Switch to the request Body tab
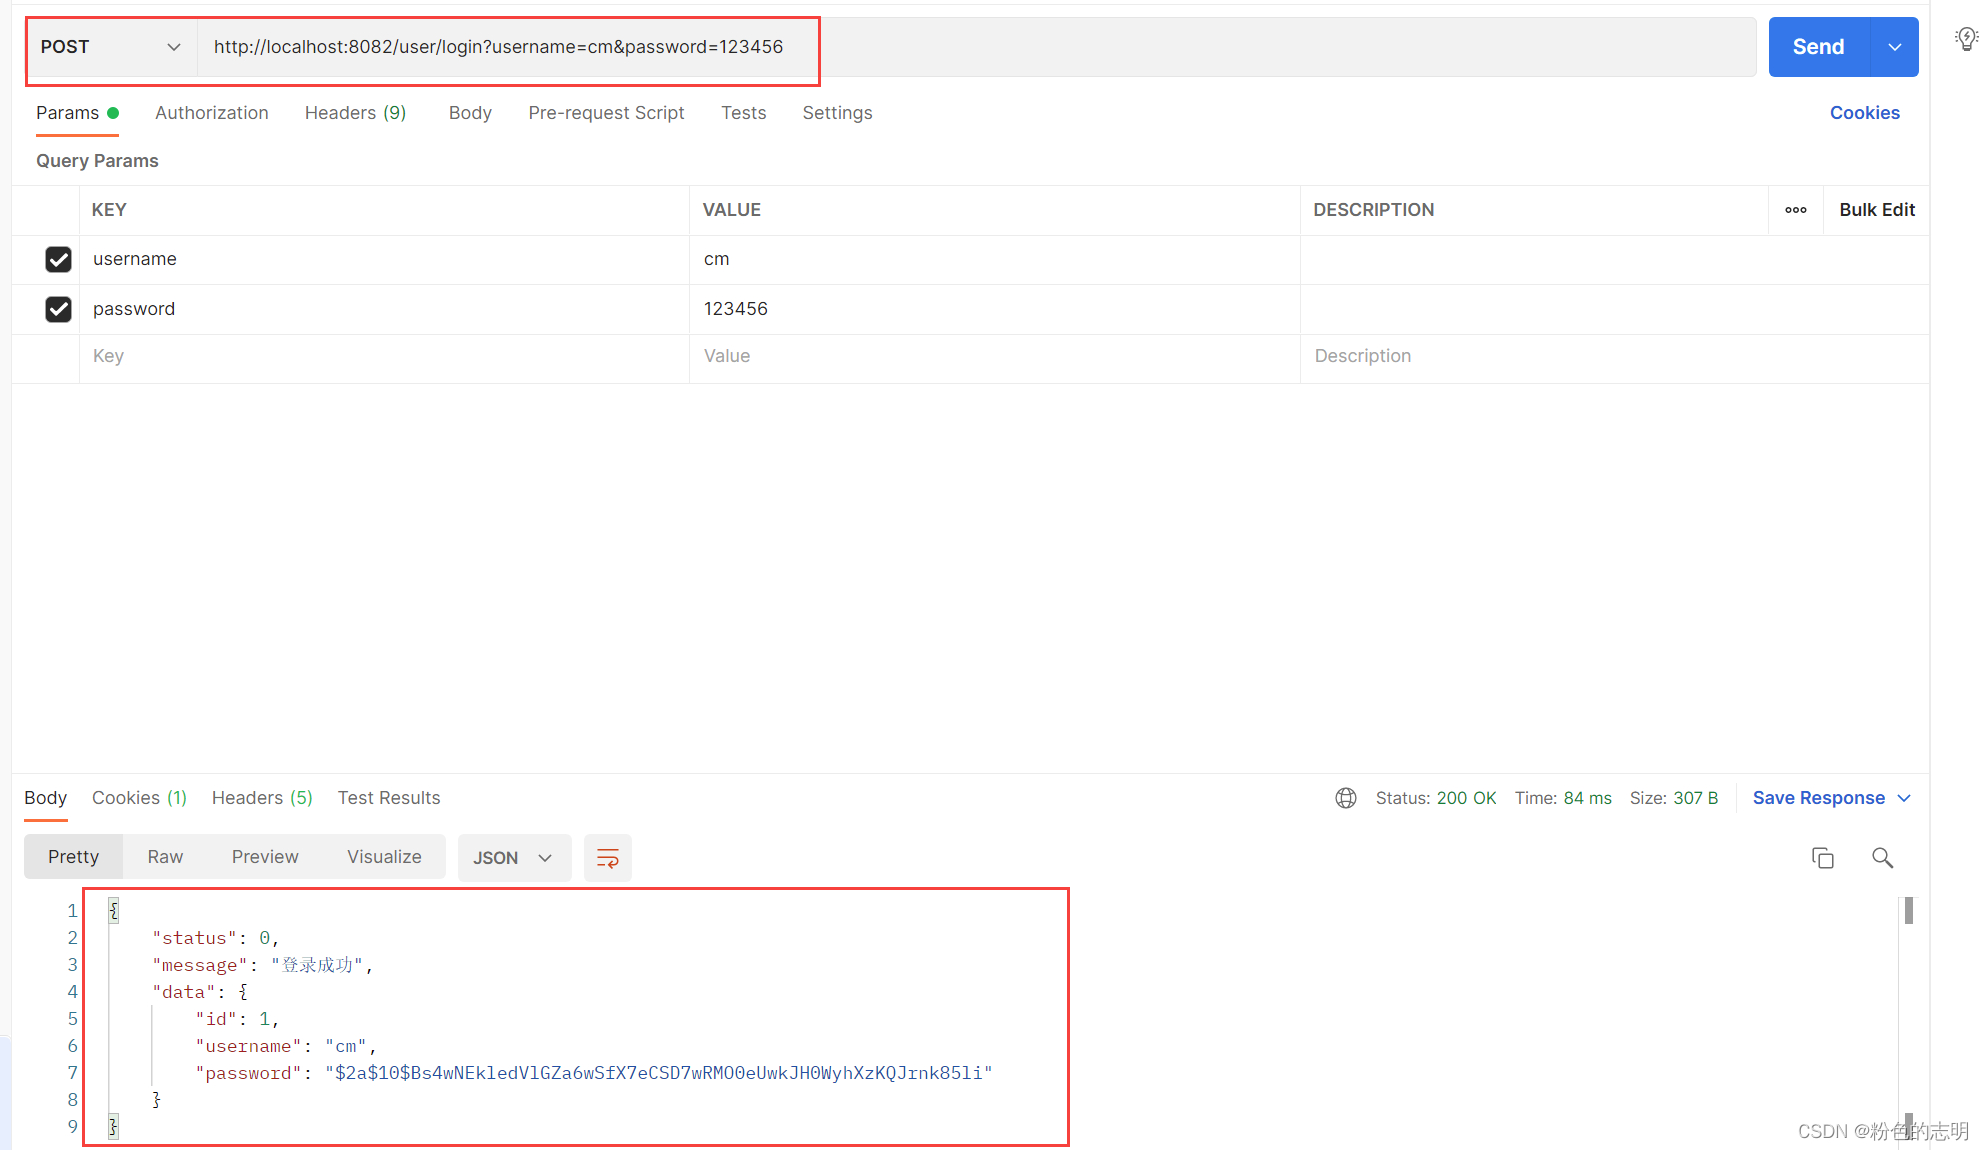 470,113
